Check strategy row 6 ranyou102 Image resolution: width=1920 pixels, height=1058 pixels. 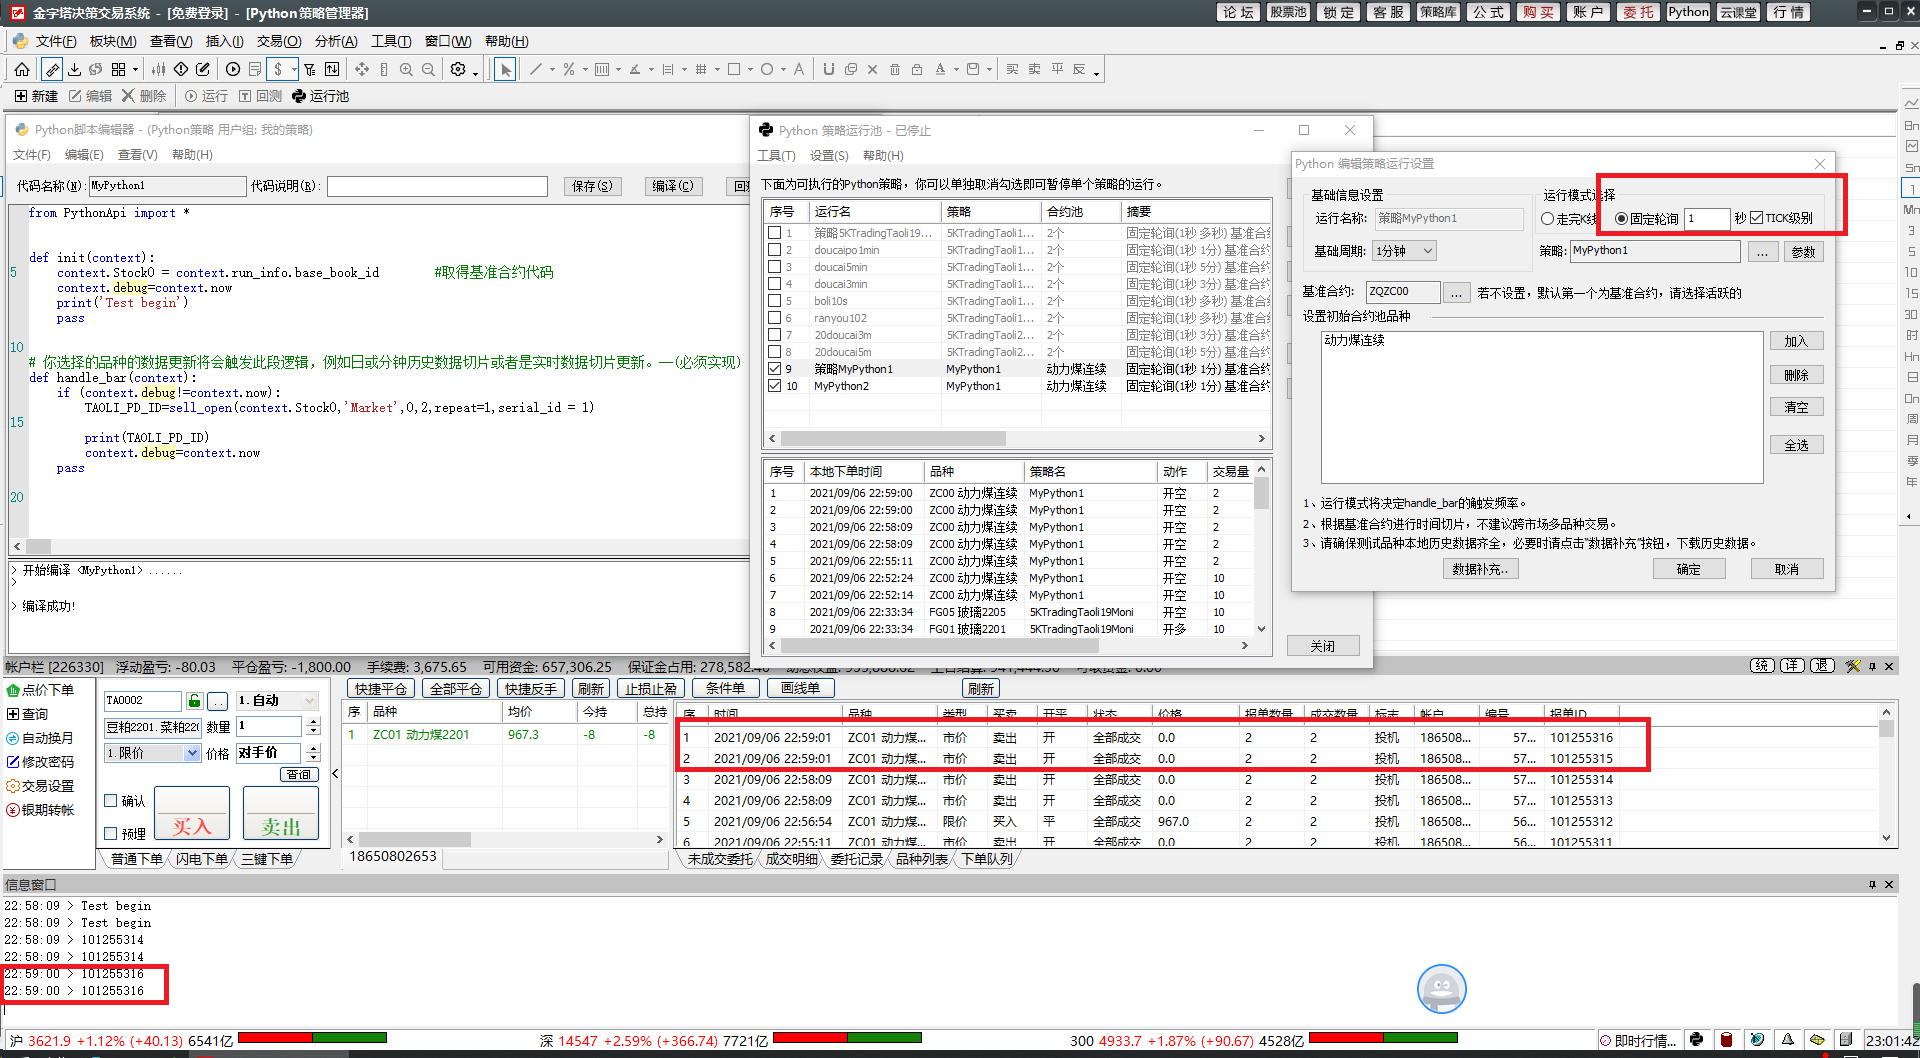tap(774, 318)
